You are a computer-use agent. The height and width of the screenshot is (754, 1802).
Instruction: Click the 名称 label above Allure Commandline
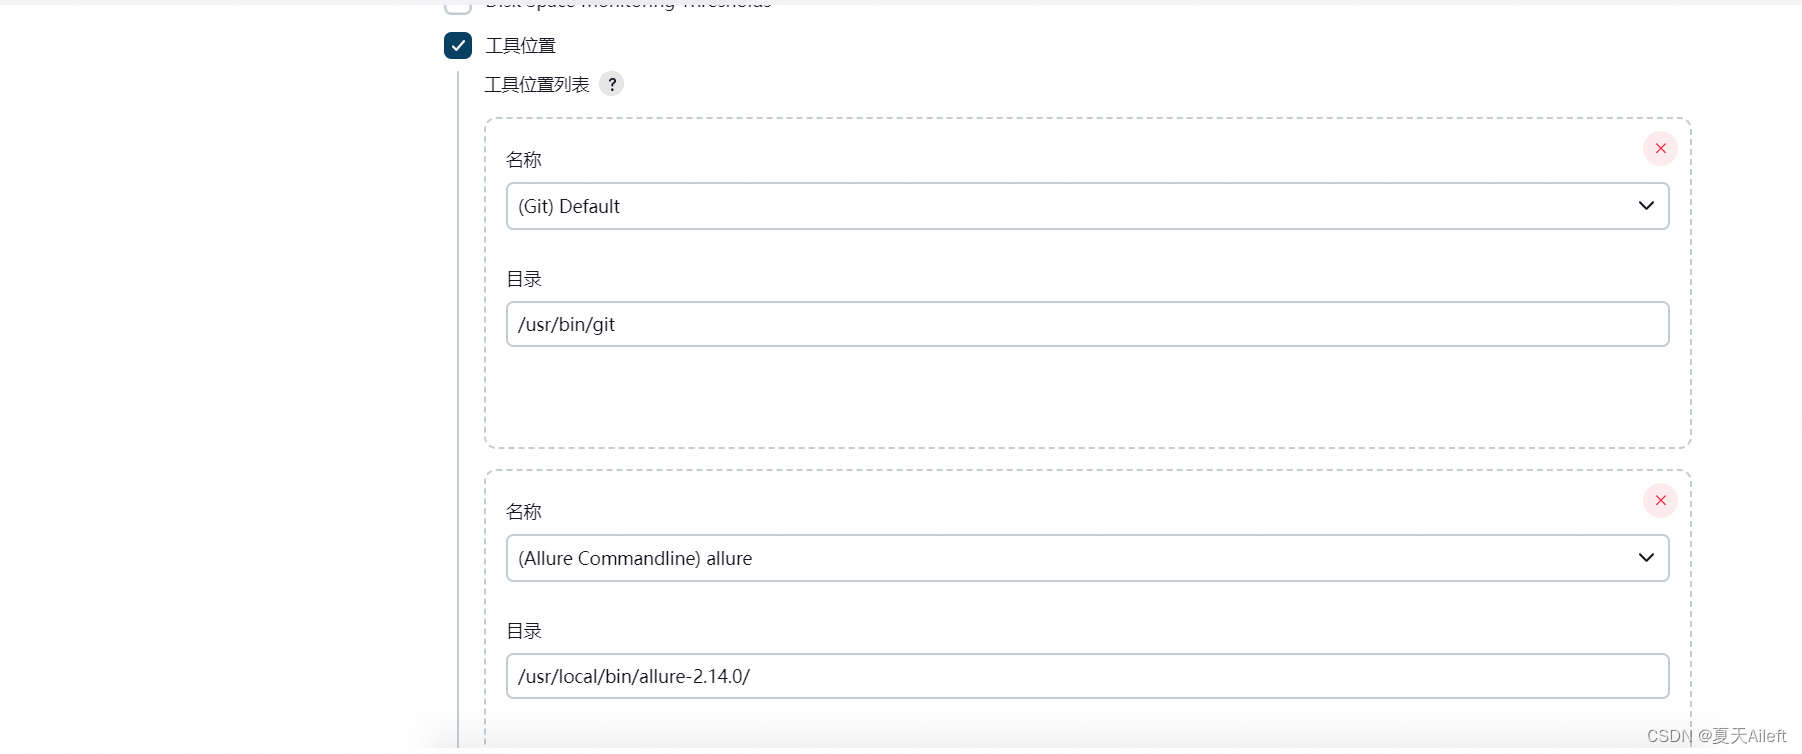(524, 512)
